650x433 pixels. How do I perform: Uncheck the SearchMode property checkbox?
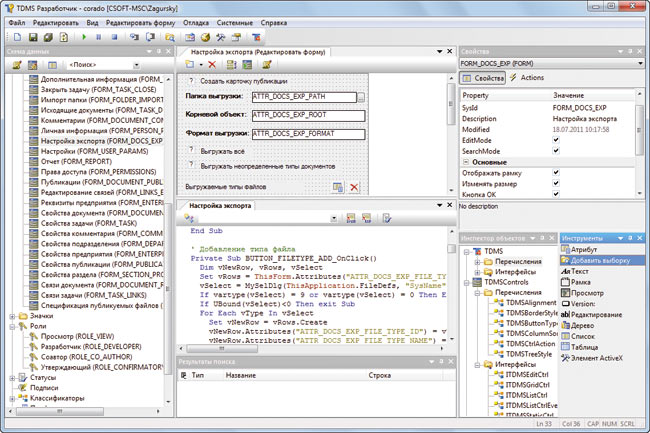click(557, 150)
